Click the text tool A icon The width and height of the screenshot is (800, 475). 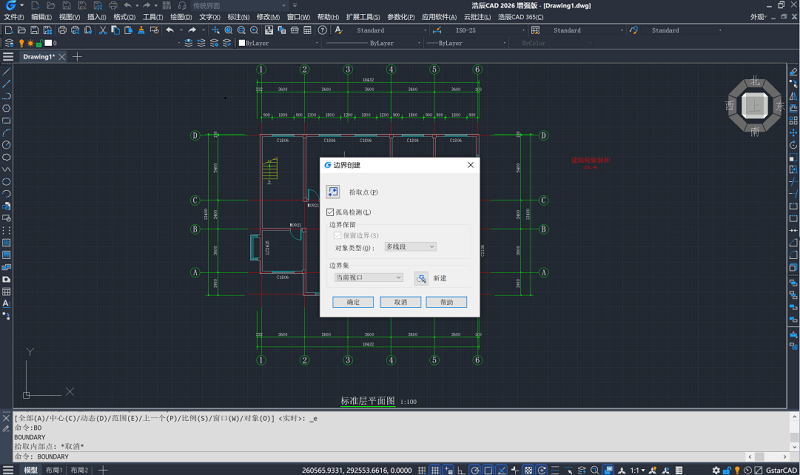[7, 303]
